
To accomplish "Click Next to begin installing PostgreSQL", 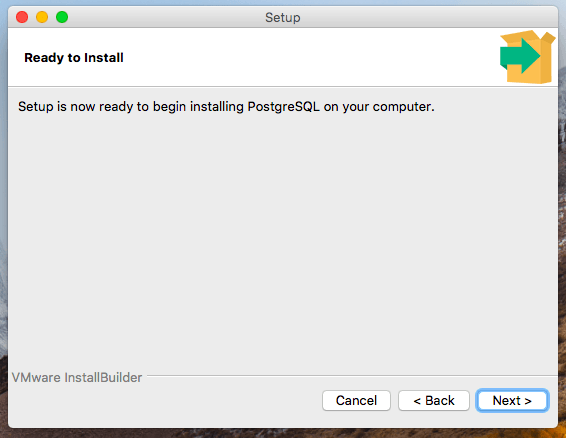I will [x=512, y=400].
